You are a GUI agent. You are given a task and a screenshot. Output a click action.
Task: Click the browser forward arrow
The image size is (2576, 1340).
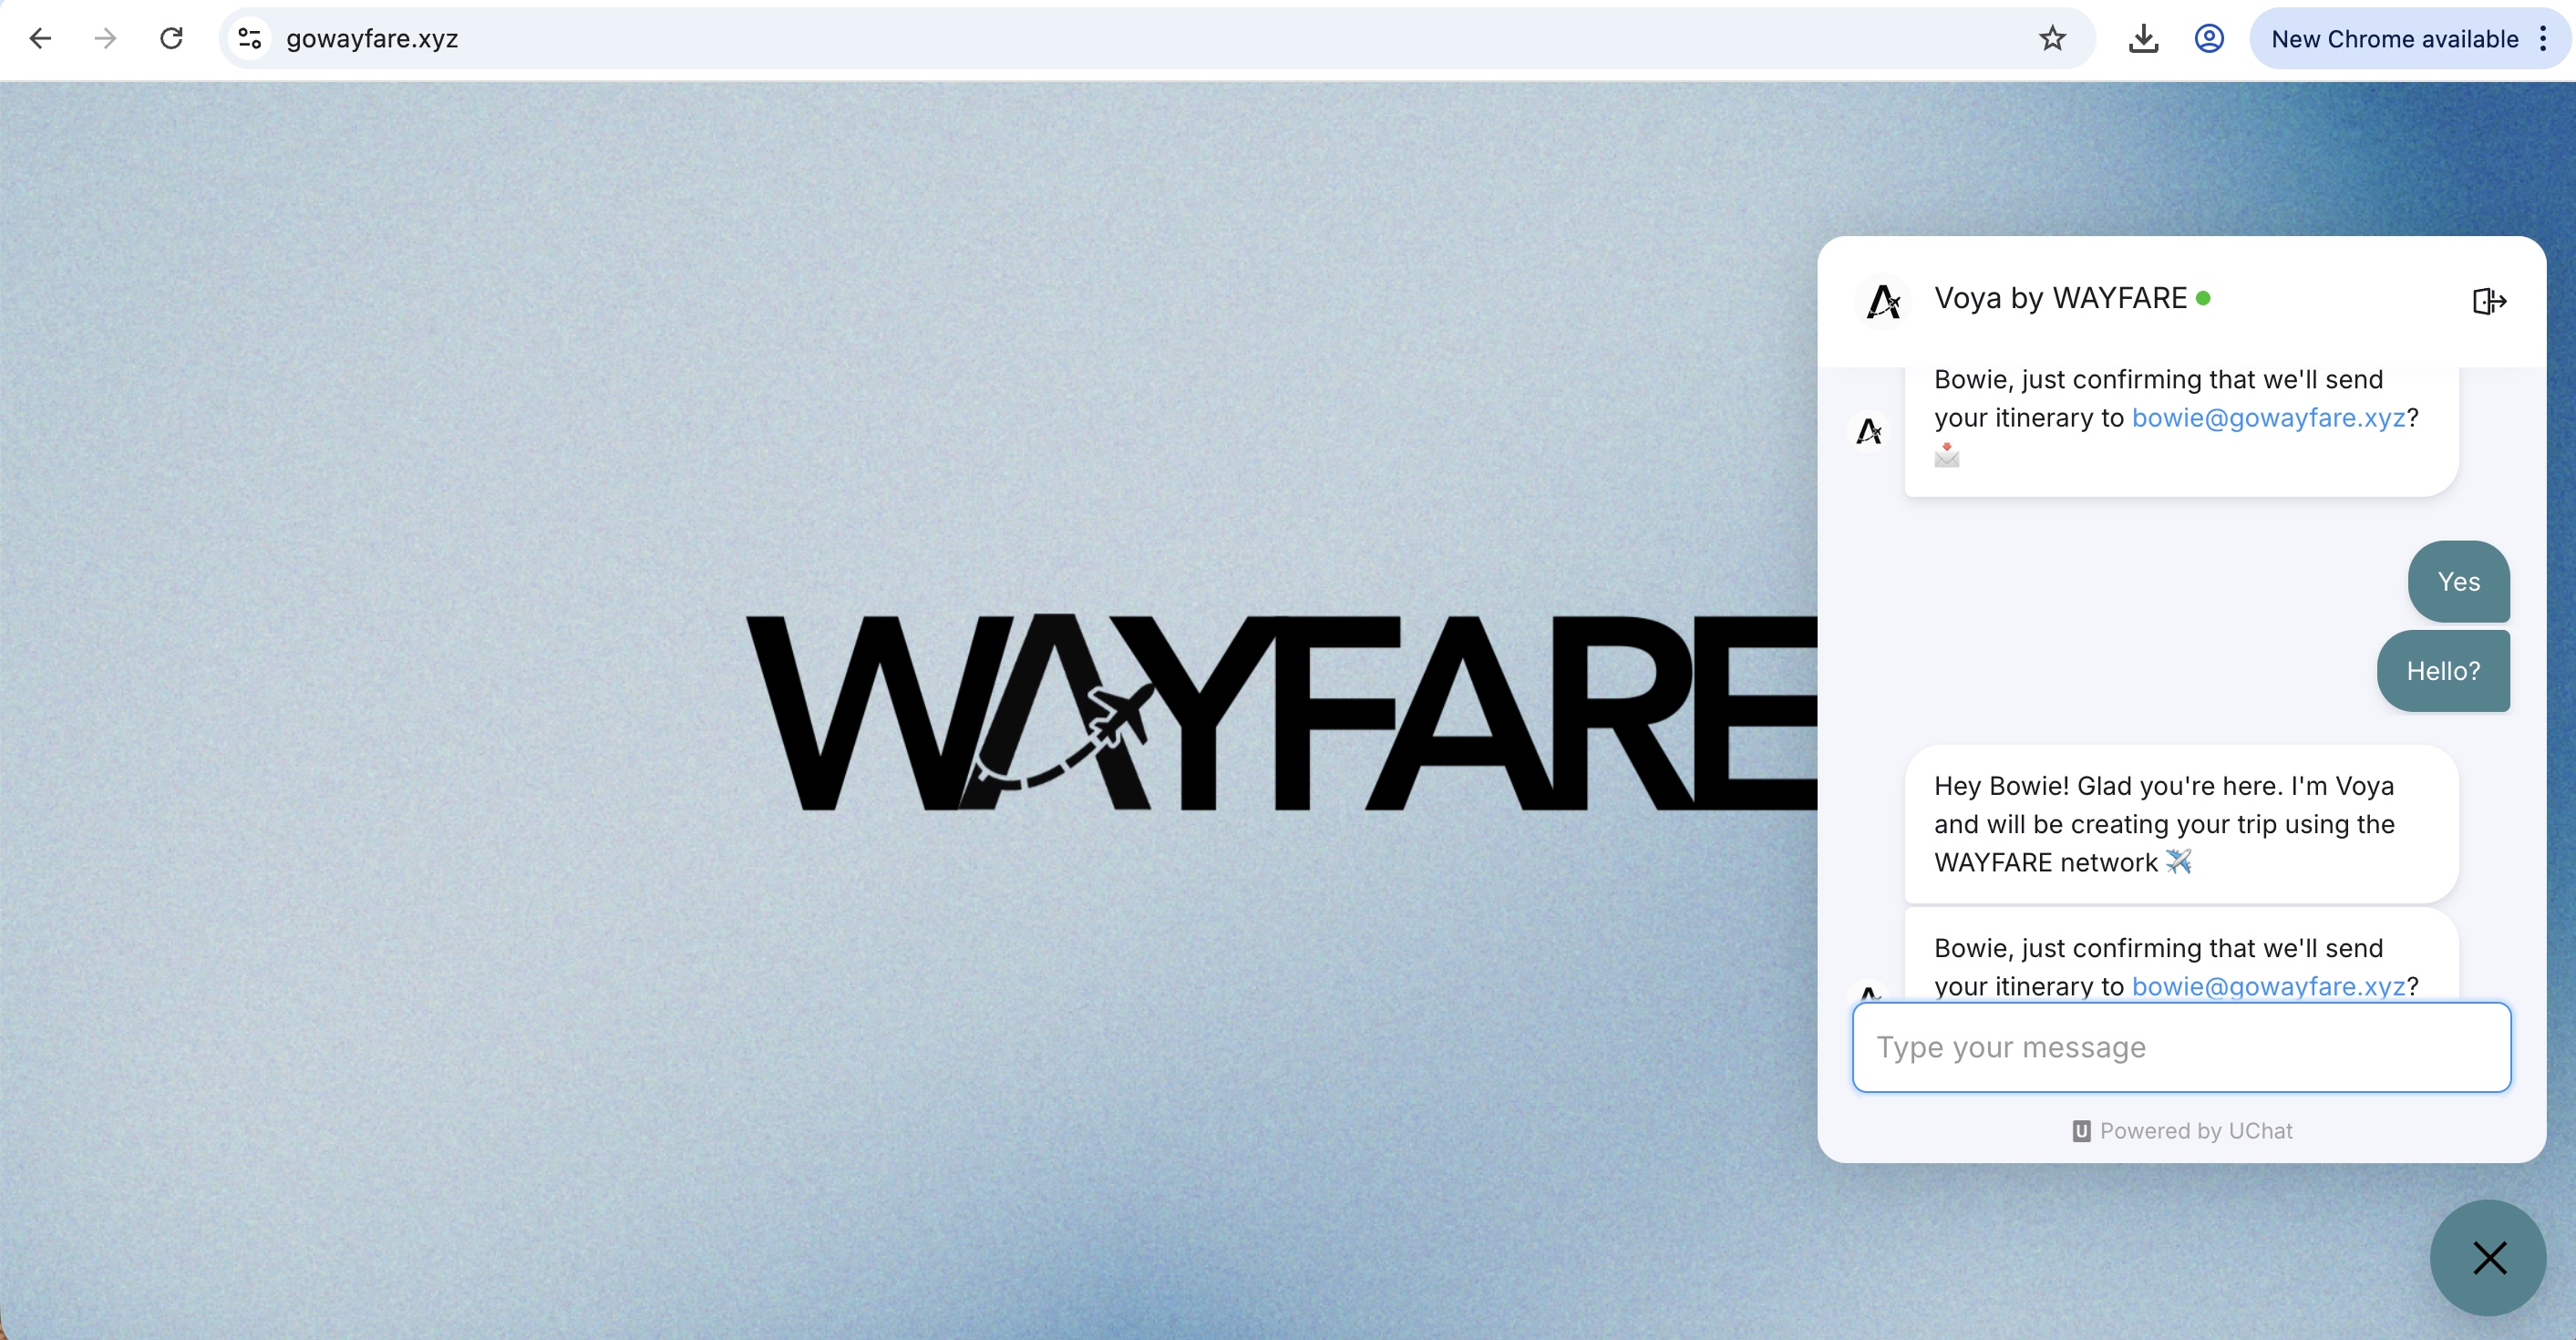point(105,39)
